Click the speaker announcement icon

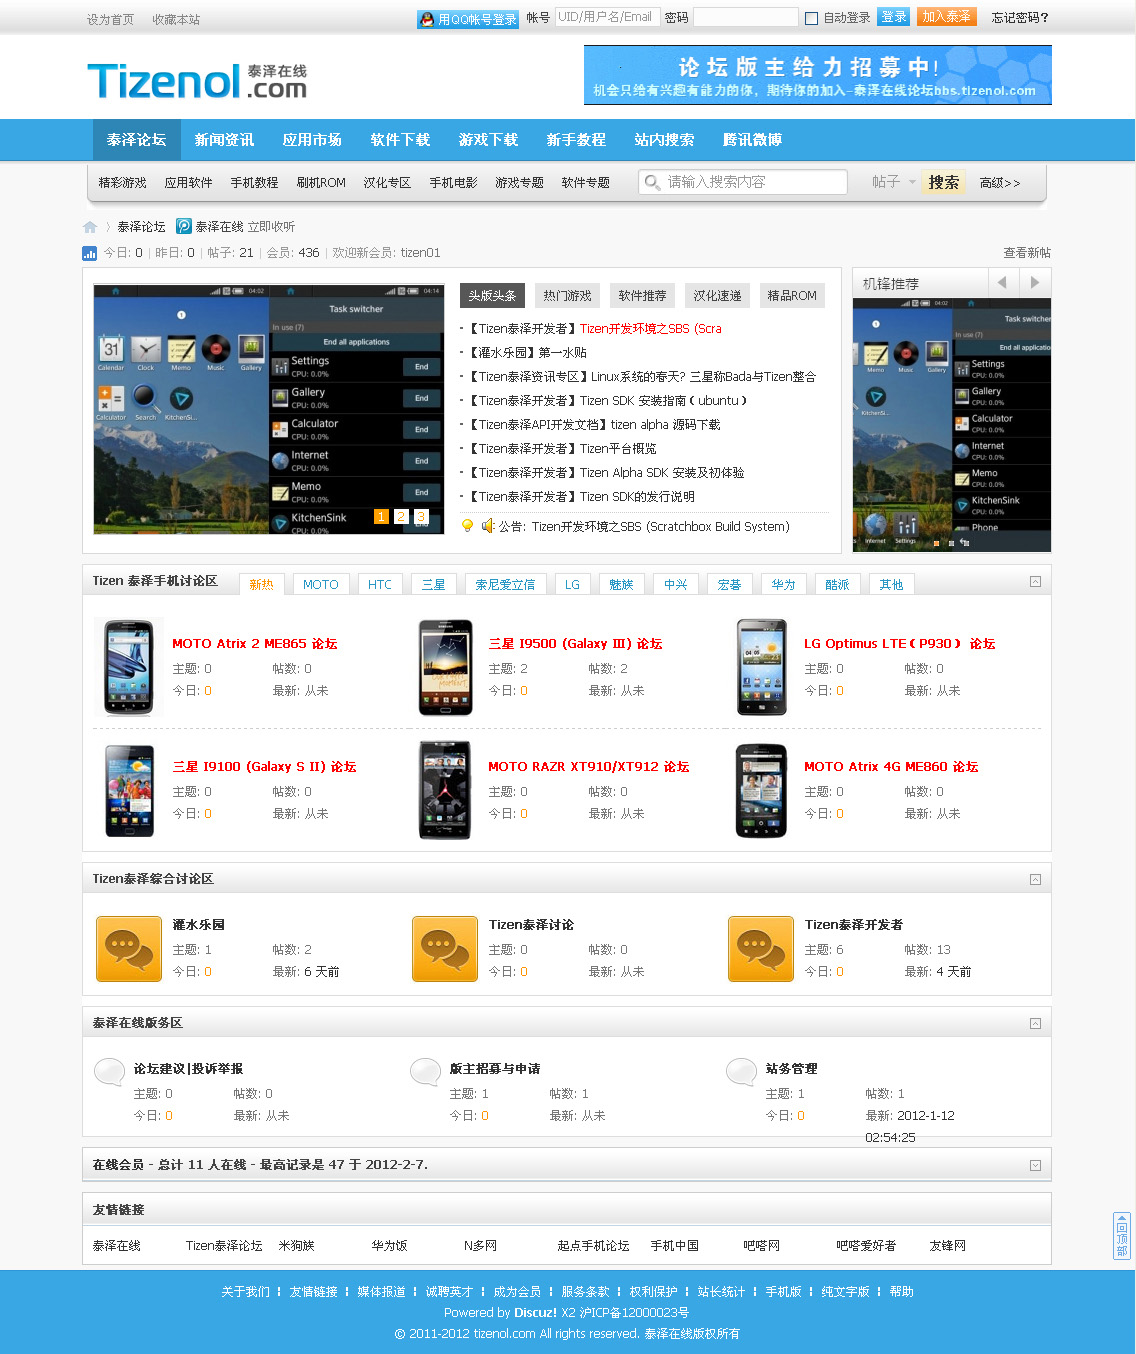click(488, 526)
